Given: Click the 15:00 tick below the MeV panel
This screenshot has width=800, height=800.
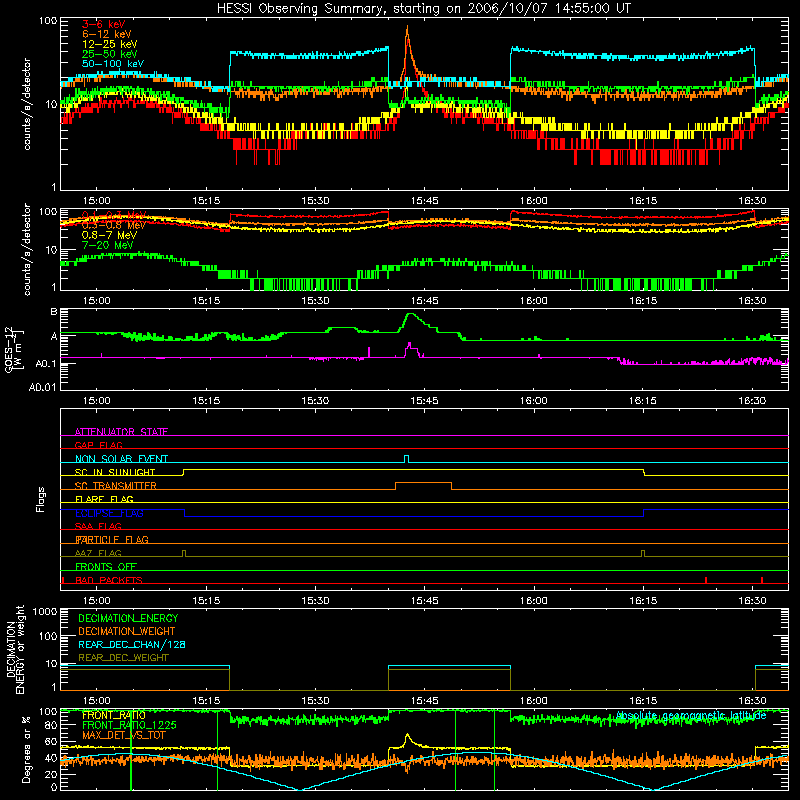Looking at the screenshot, I should tap(96, 301).
